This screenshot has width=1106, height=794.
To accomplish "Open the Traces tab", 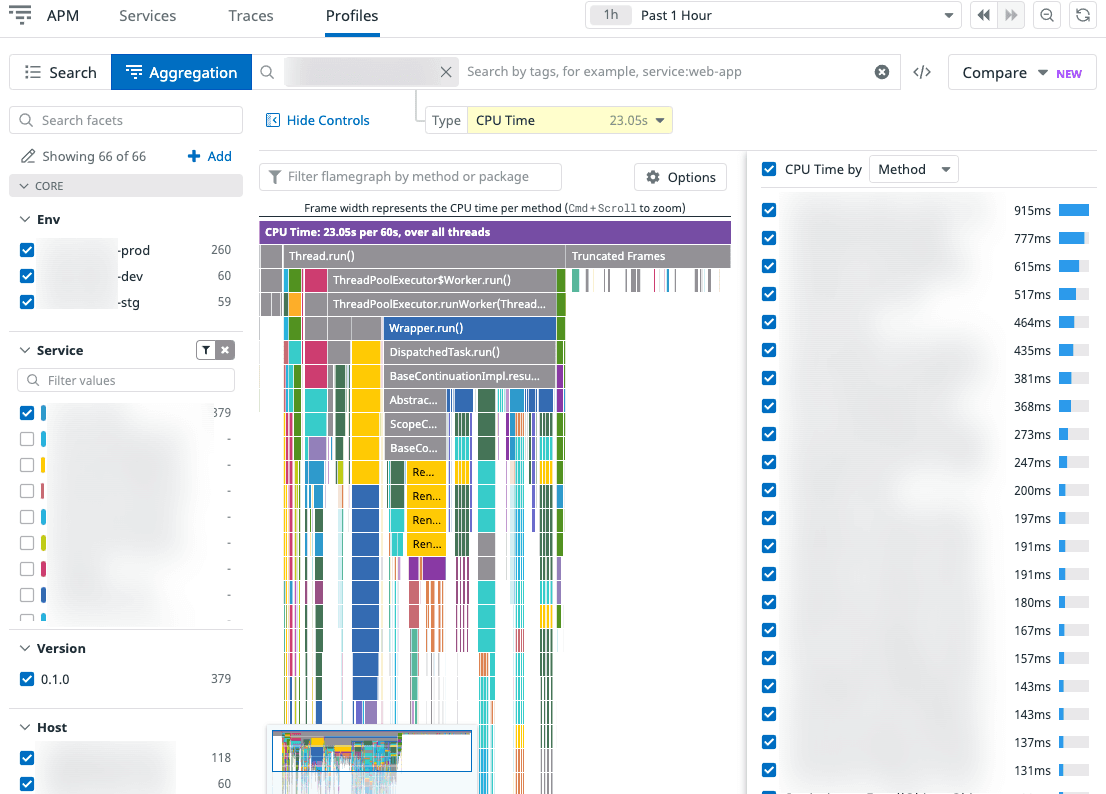I will click(250, 16).
